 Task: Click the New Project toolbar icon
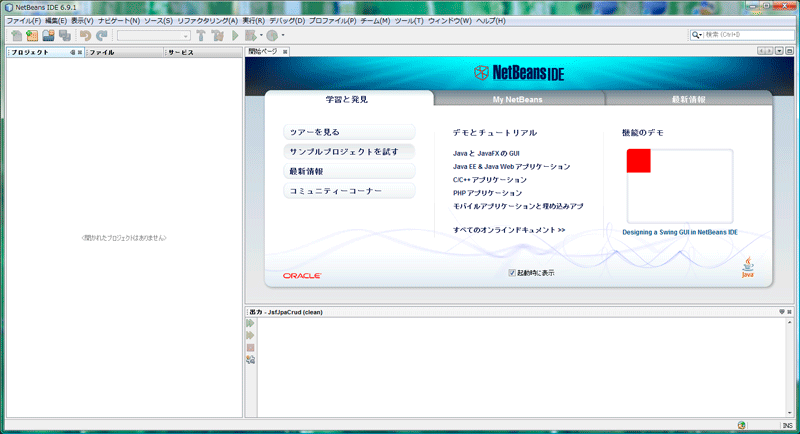click(x=32, y=36)
